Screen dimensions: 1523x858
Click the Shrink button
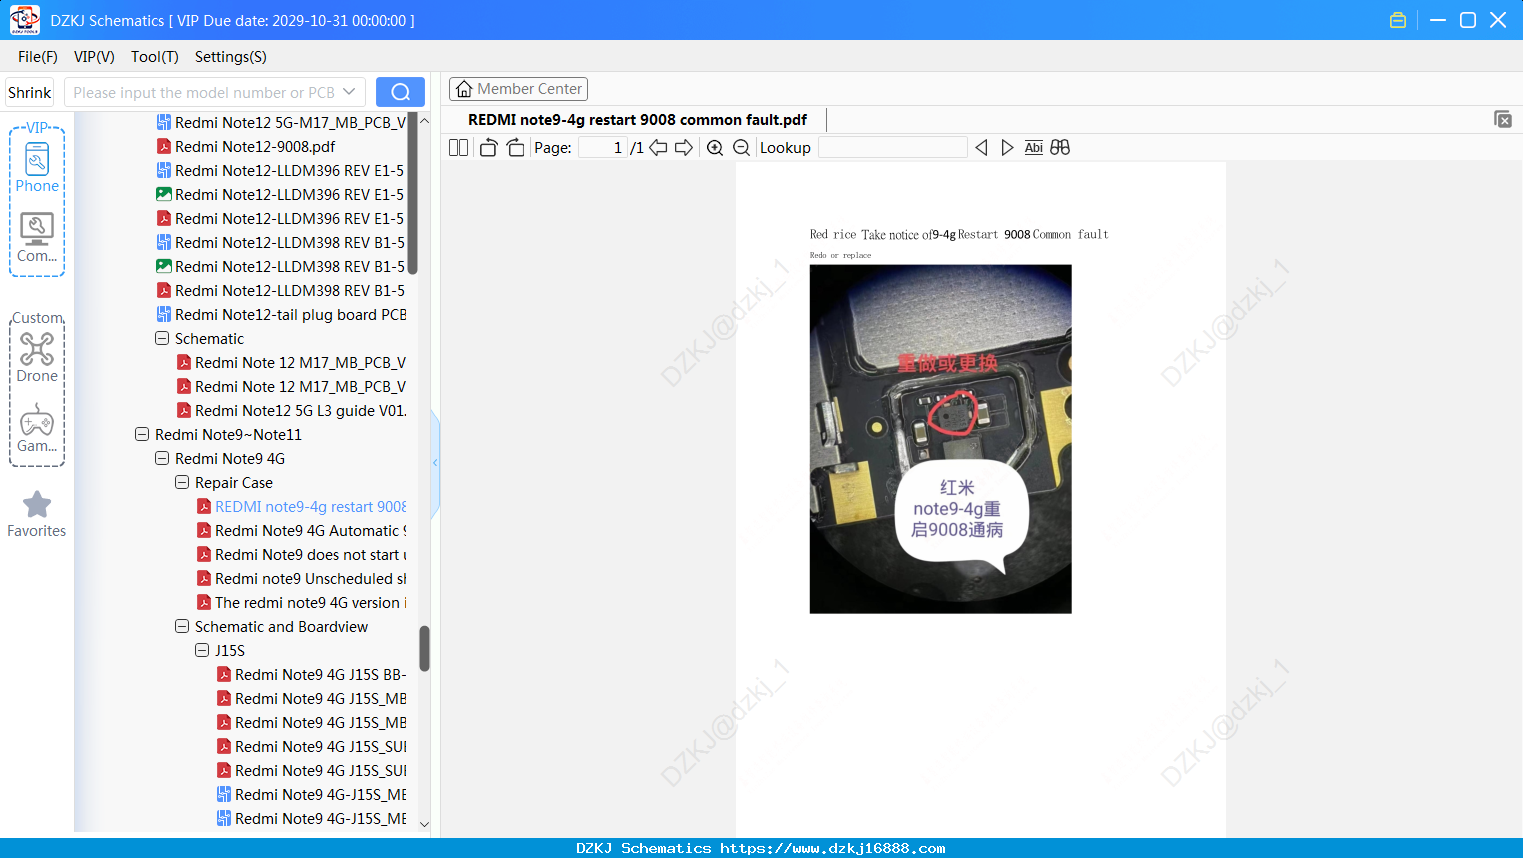coord(30,92)
